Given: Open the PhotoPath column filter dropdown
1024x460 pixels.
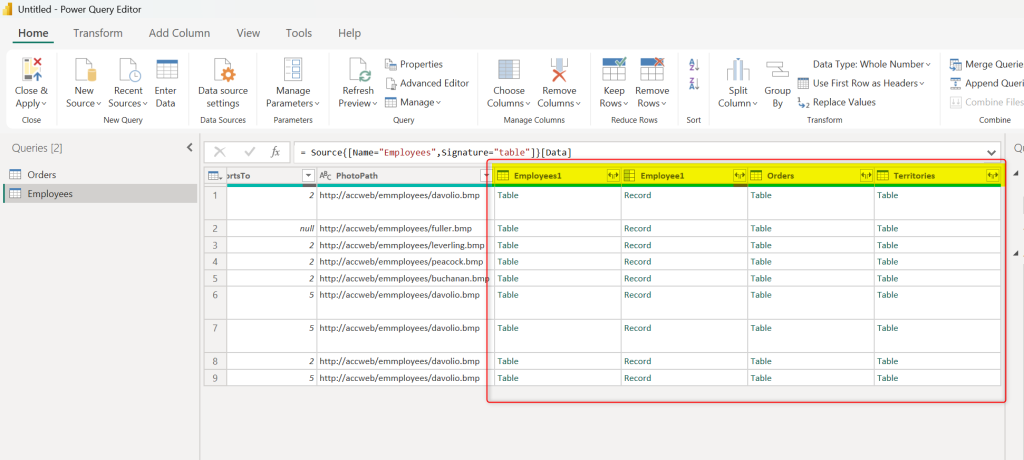Looking at the screenshot, I should pos(486,175).
